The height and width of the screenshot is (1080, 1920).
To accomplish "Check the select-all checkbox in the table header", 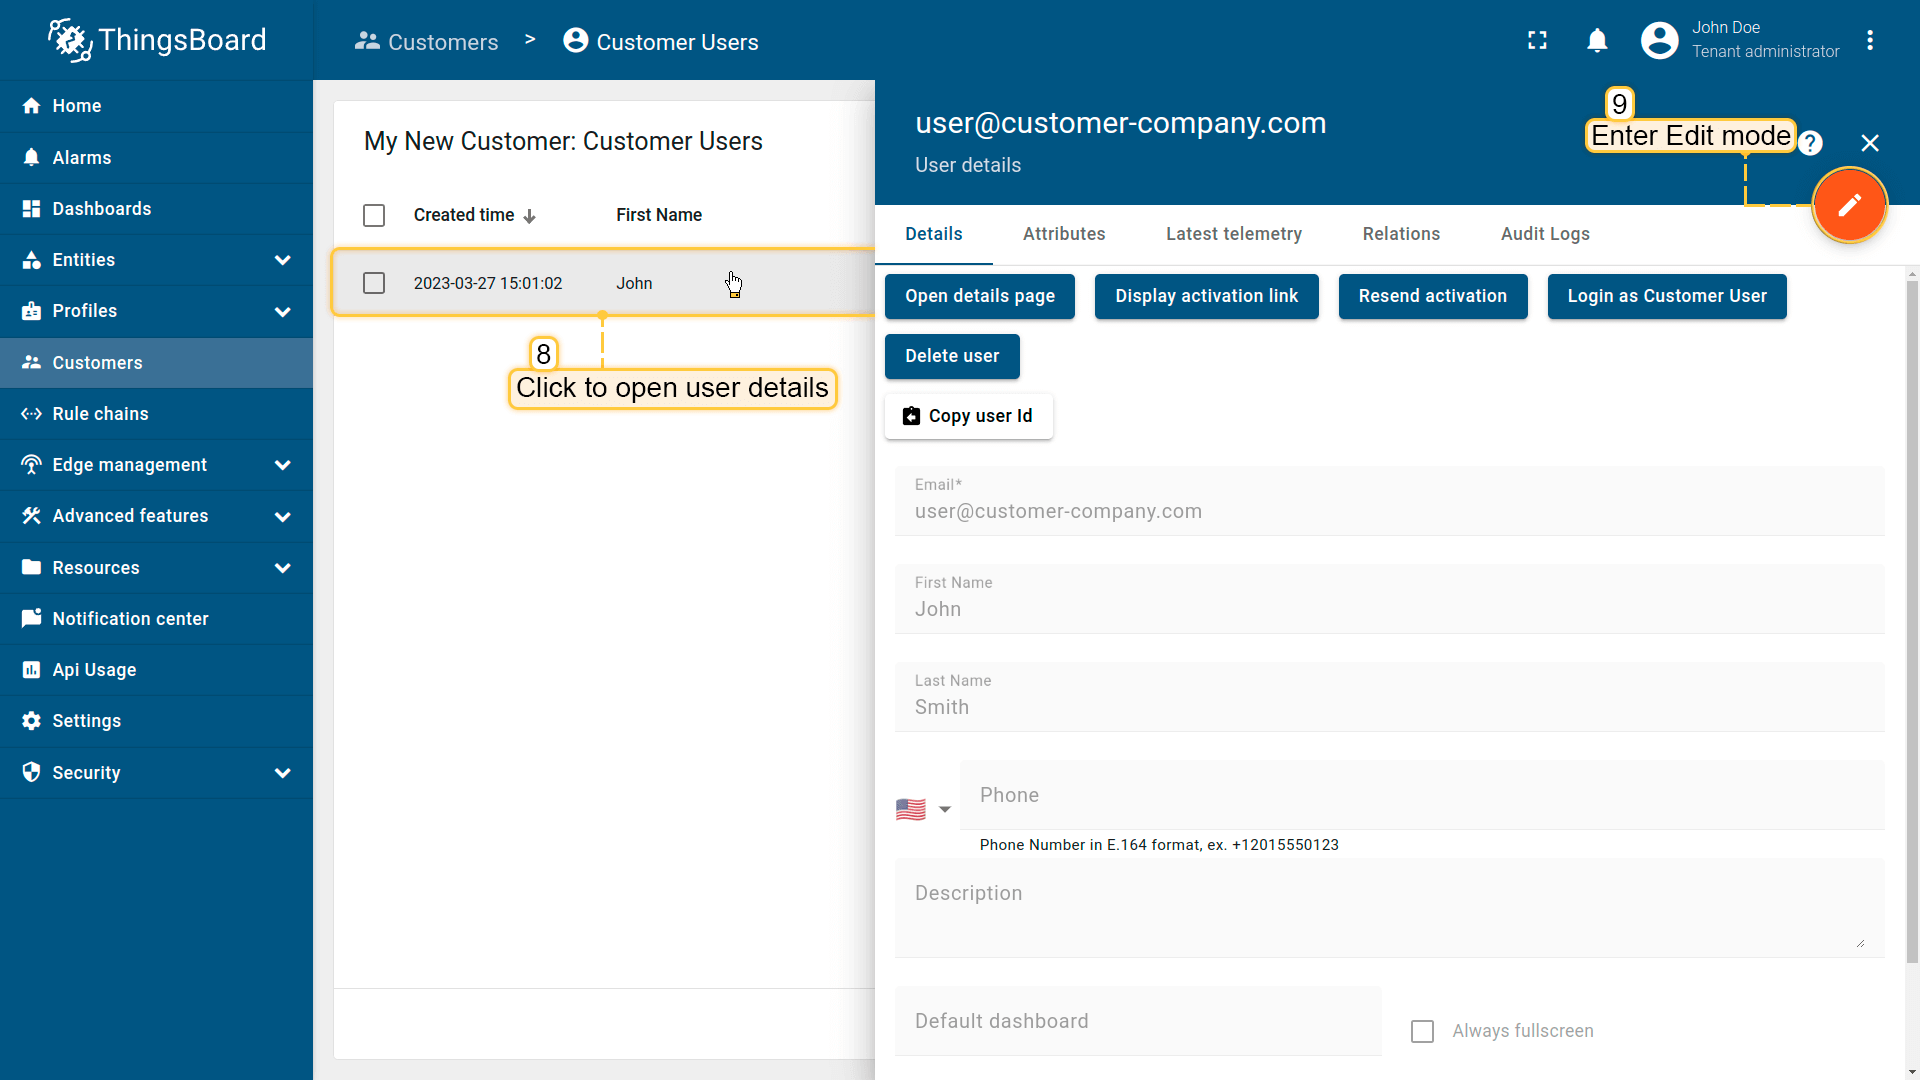I will coord(374,215).
